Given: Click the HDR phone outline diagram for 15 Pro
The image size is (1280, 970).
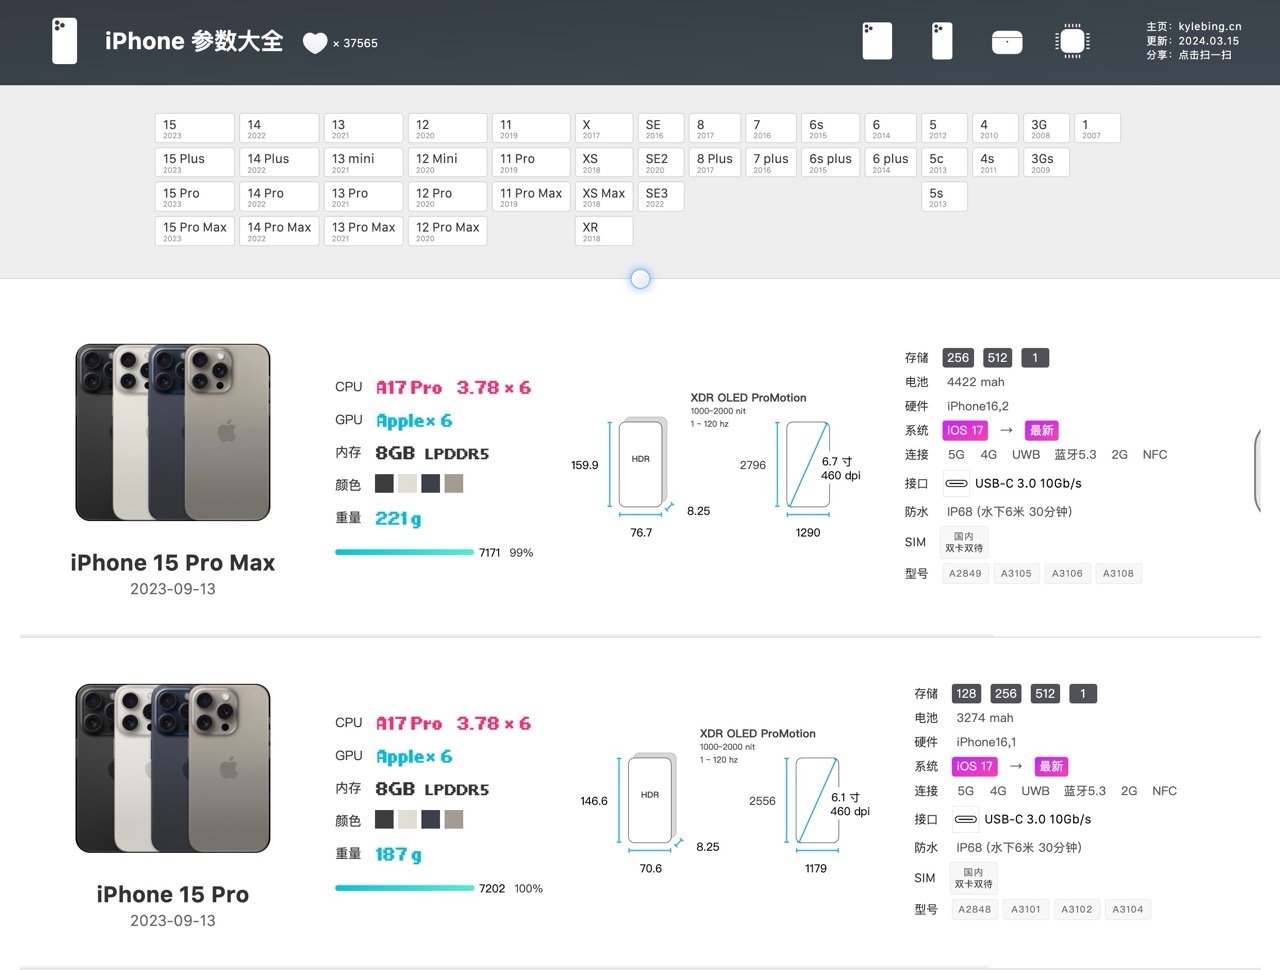Looking at the screenshot, I should click(650, 799).
